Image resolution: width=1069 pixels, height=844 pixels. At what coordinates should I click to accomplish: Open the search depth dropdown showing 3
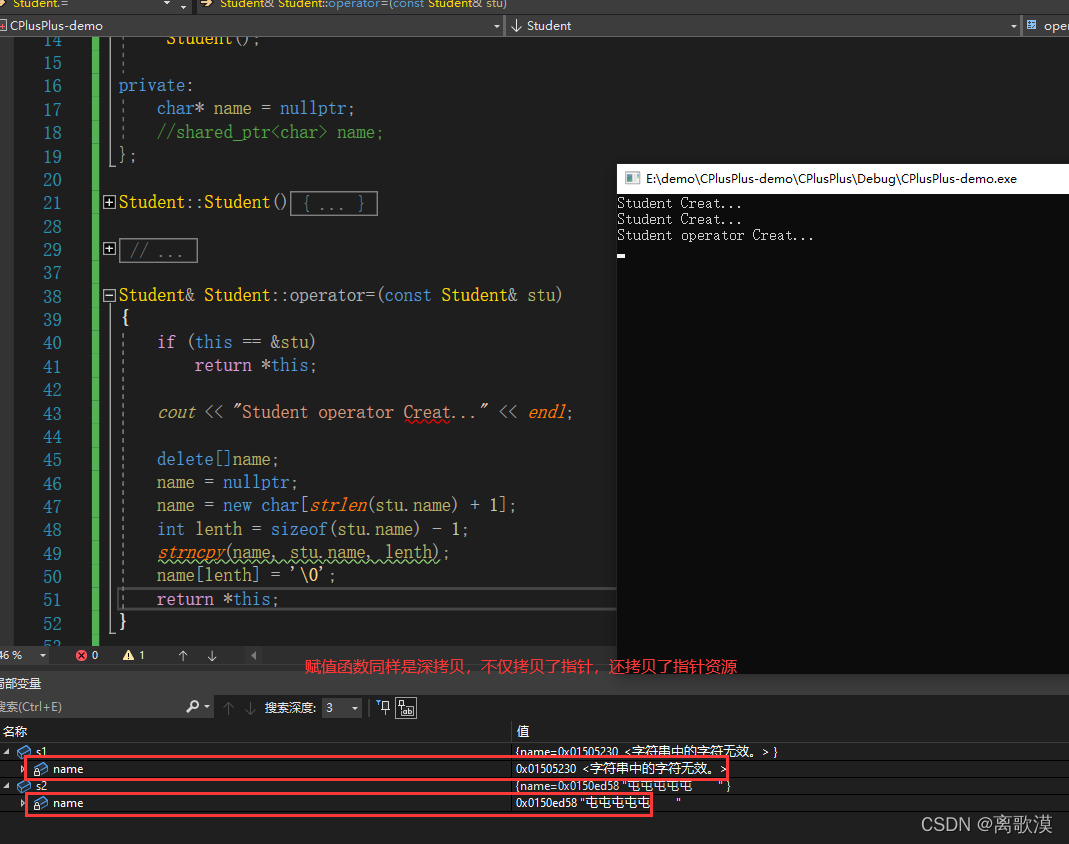[342, 708]
